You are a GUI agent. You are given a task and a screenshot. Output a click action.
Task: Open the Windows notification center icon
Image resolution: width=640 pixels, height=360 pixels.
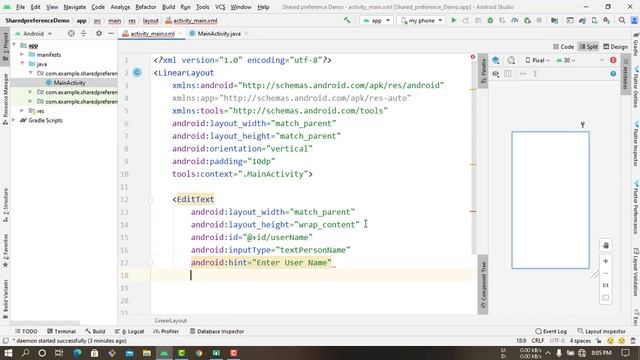click(625, 353)
